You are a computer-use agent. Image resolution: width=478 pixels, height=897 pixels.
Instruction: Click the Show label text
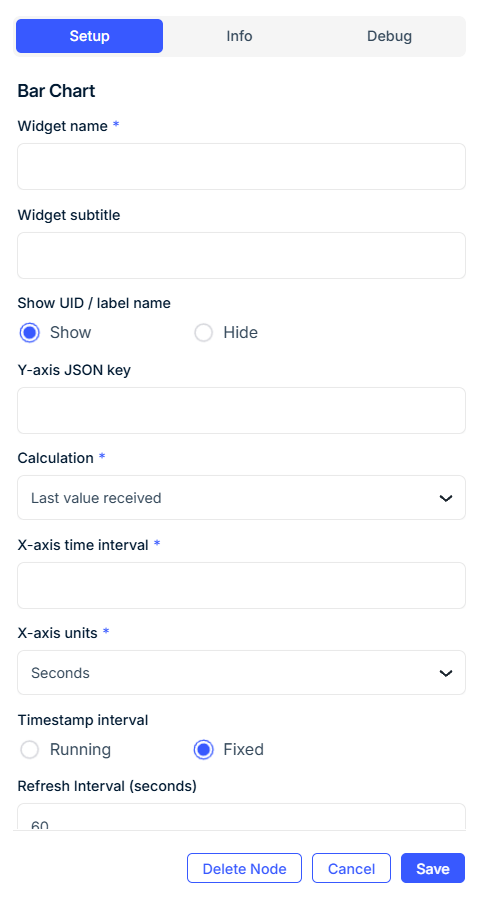click(x=70, y=332)
